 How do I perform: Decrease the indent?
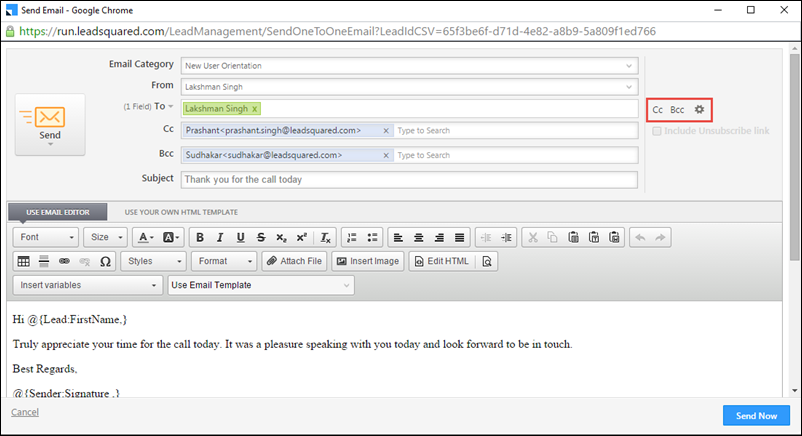coord(486,237)
